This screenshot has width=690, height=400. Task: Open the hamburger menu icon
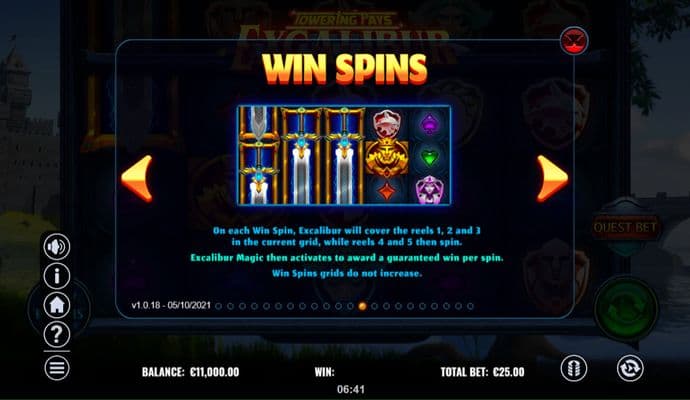click(x=57, y=367)
